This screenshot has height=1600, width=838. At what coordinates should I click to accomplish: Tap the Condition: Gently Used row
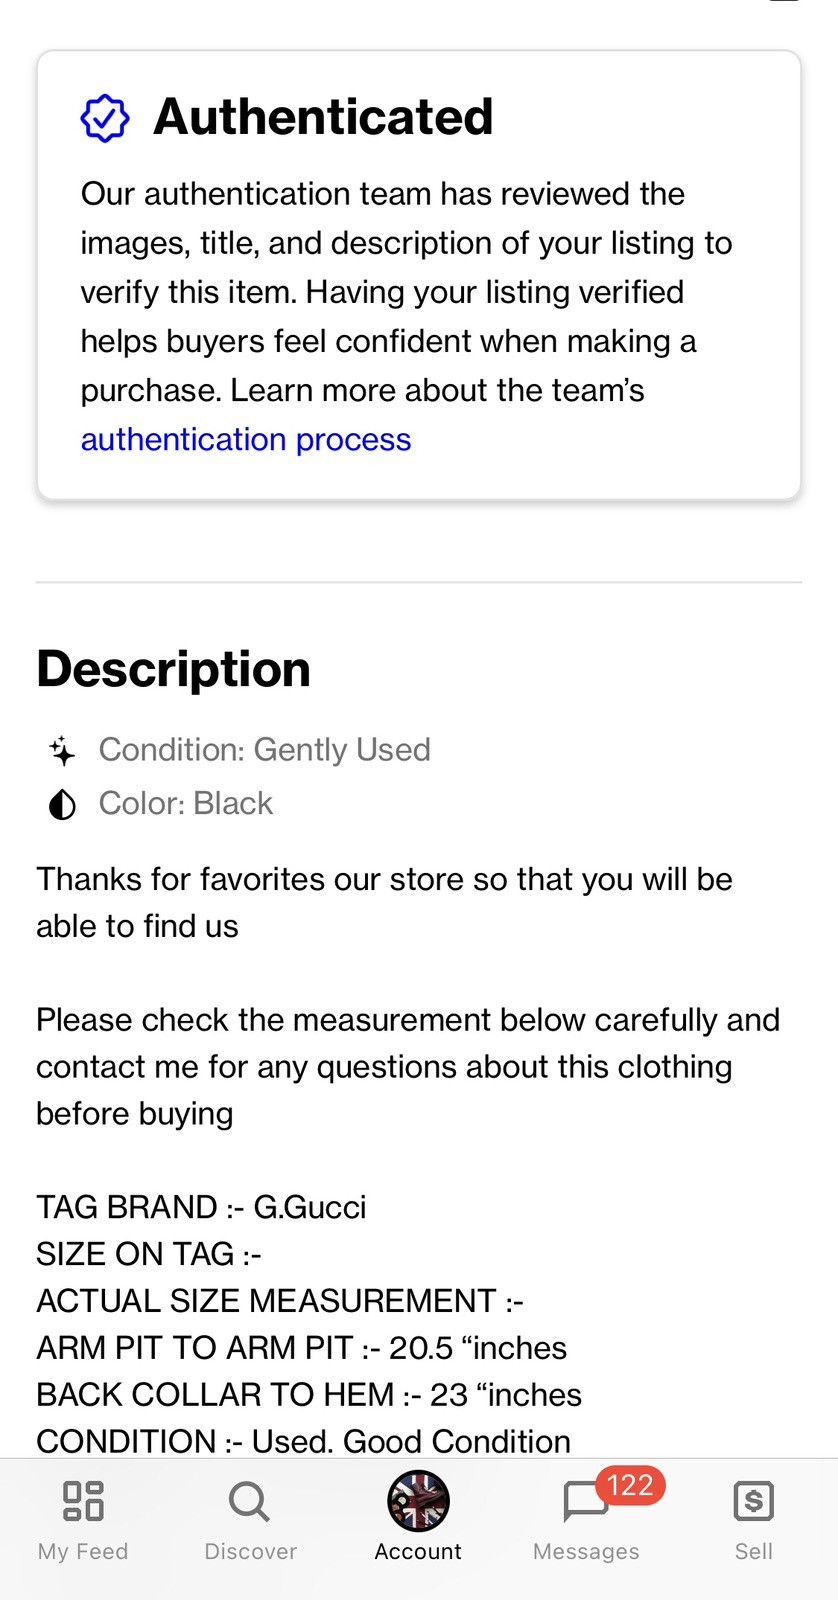click(x=240, y=750)
